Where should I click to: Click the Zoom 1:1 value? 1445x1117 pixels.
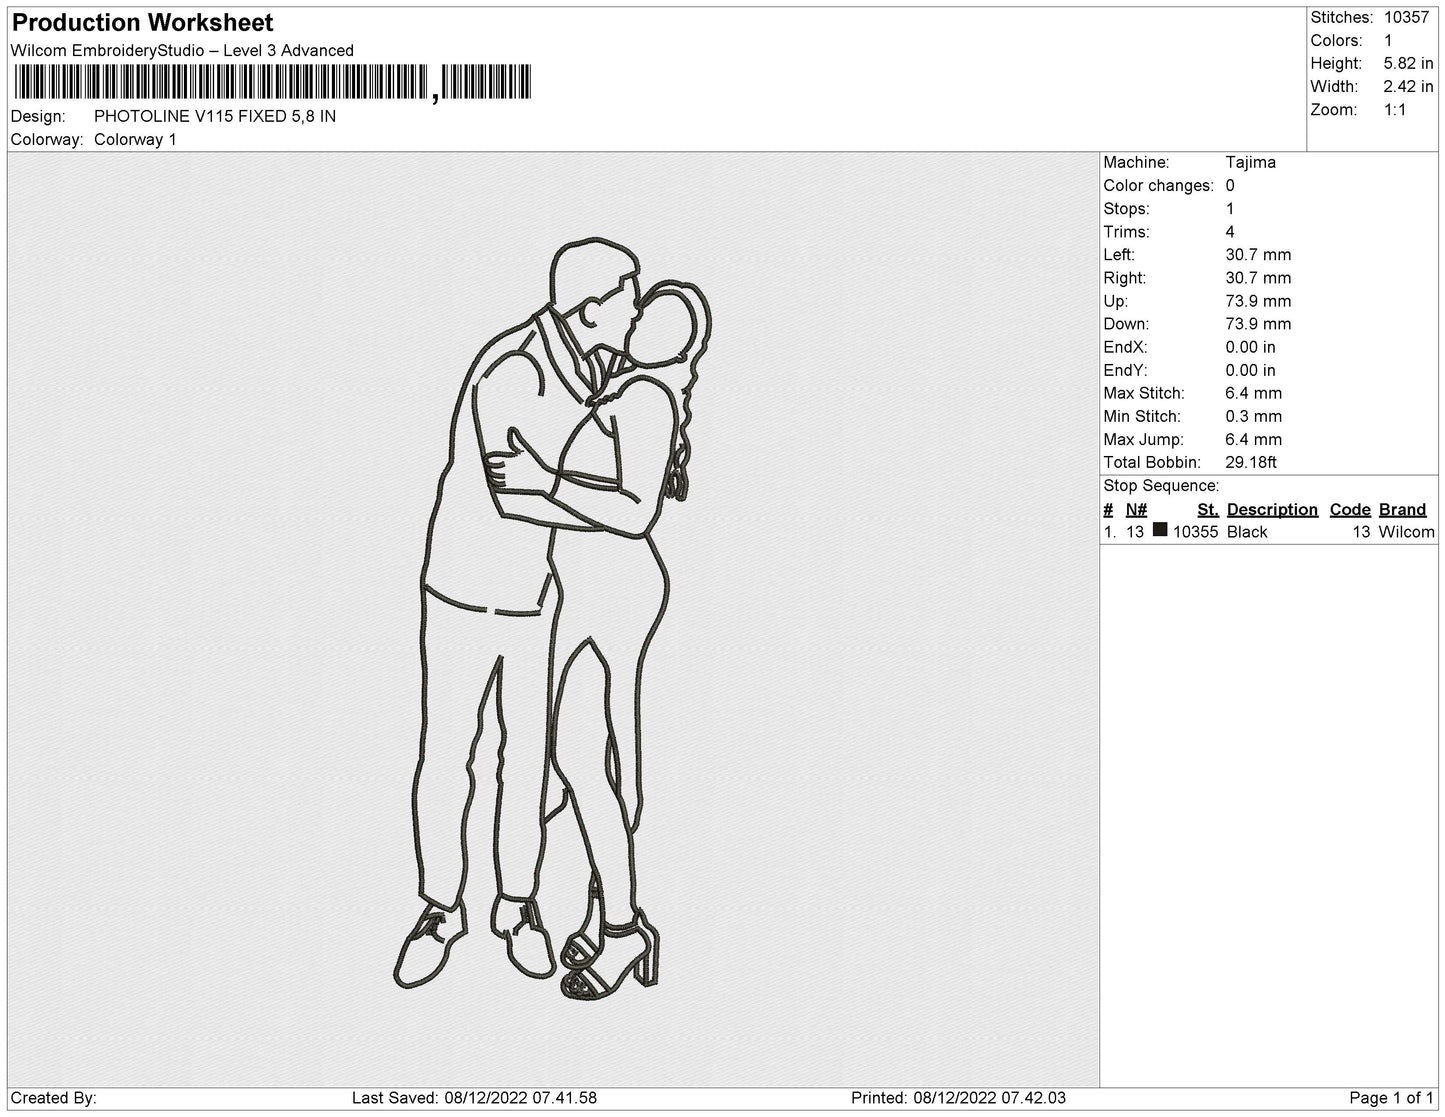pyautogui.click(x=1395, y=109)
